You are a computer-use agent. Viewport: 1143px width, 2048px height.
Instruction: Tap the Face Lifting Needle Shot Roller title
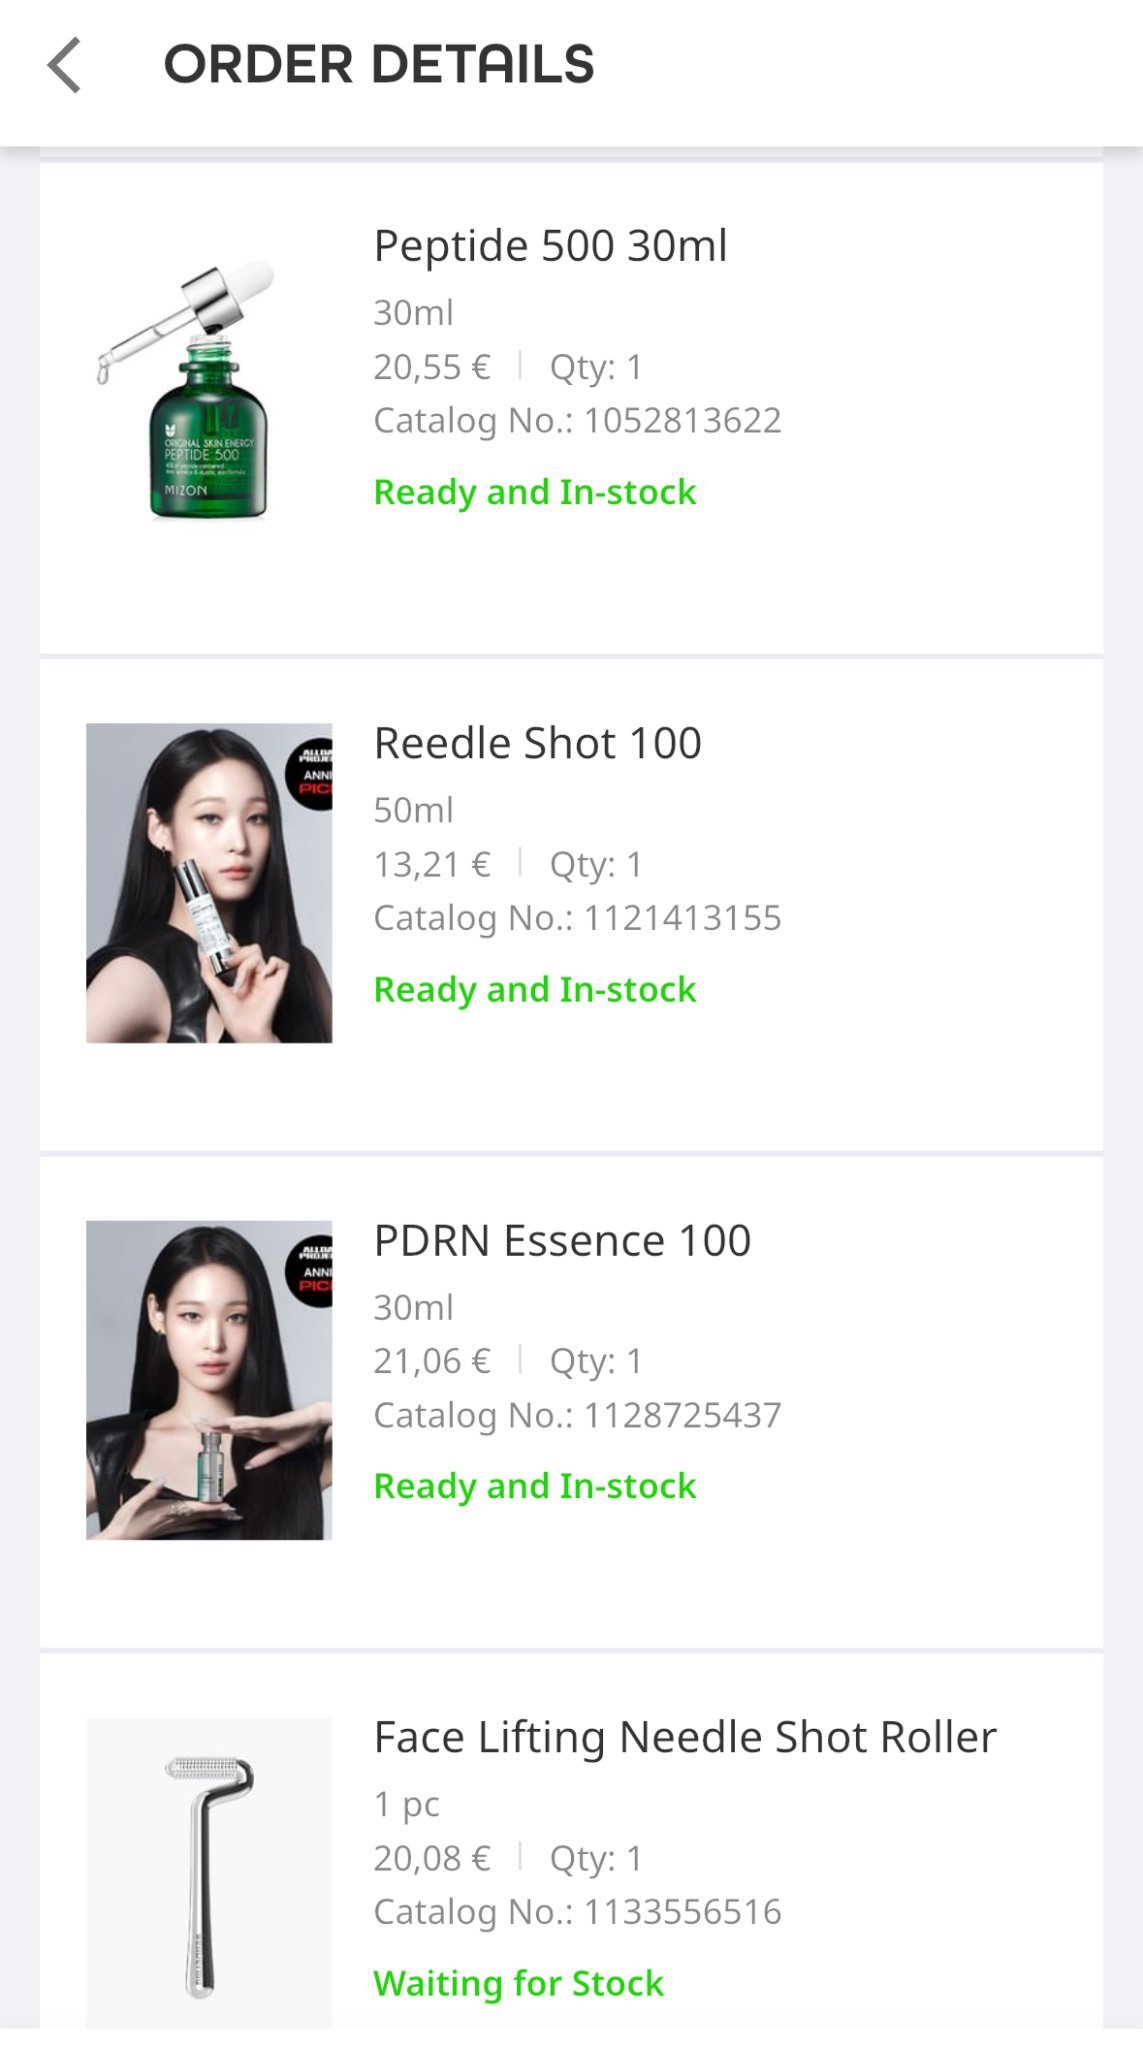684,1738
